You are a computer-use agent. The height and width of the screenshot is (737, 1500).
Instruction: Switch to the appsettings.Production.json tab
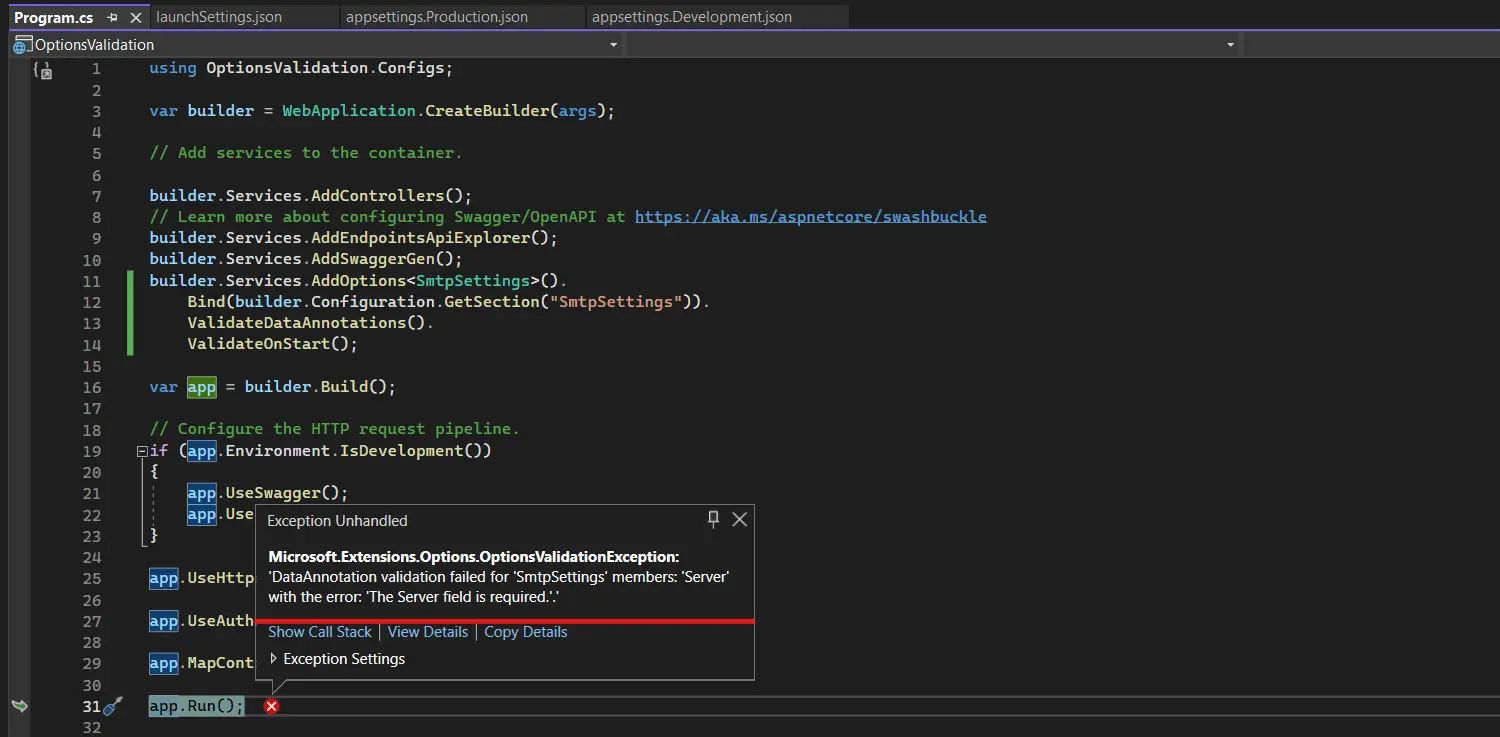[436, 17]
